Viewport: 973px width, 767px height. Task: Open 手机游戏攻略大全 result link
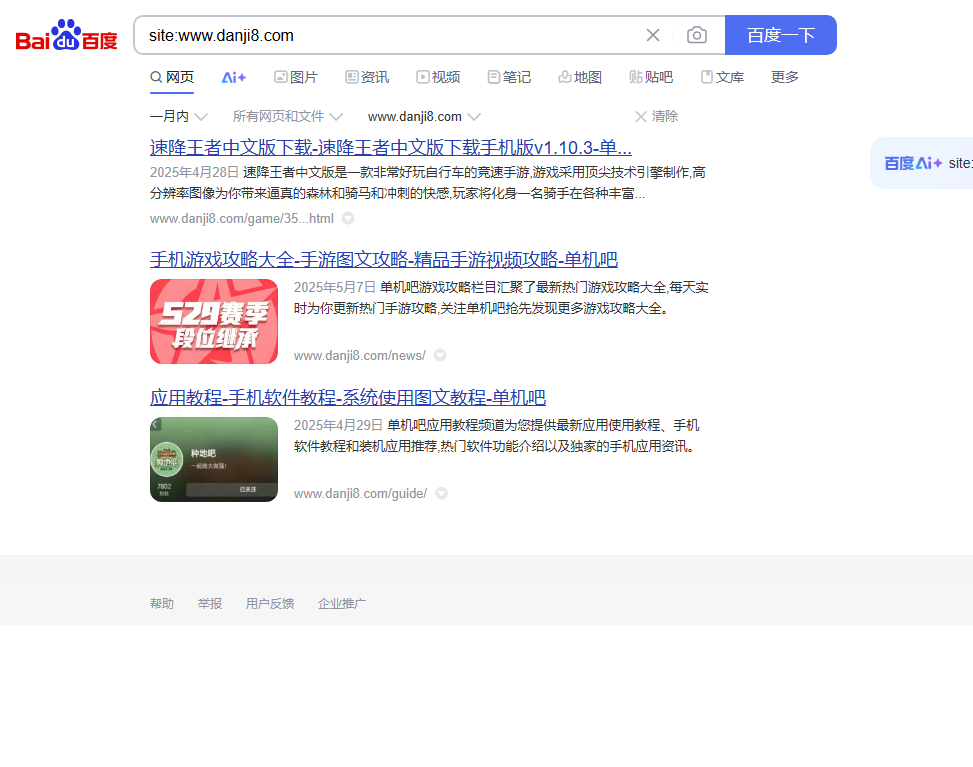click(x=384, y=259)
